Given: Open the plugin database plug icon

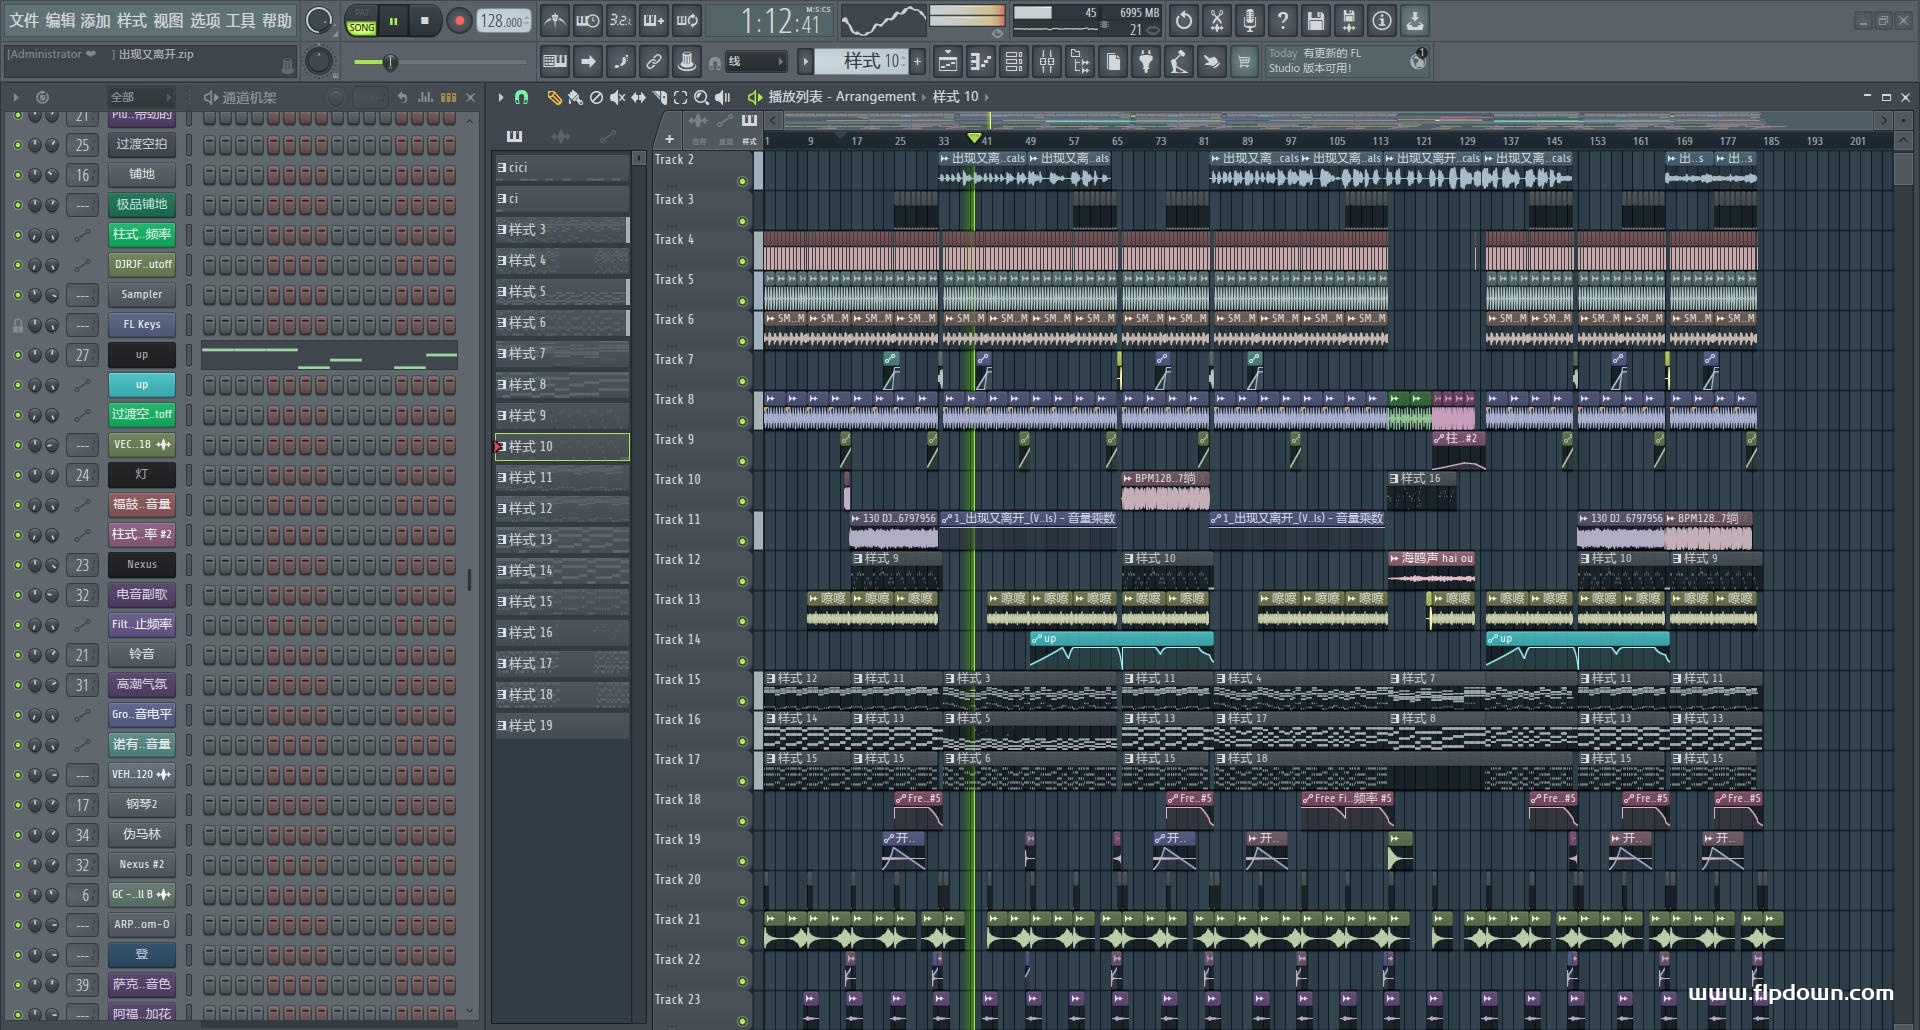Looking at the screenshot, I should pos(1146,63).
